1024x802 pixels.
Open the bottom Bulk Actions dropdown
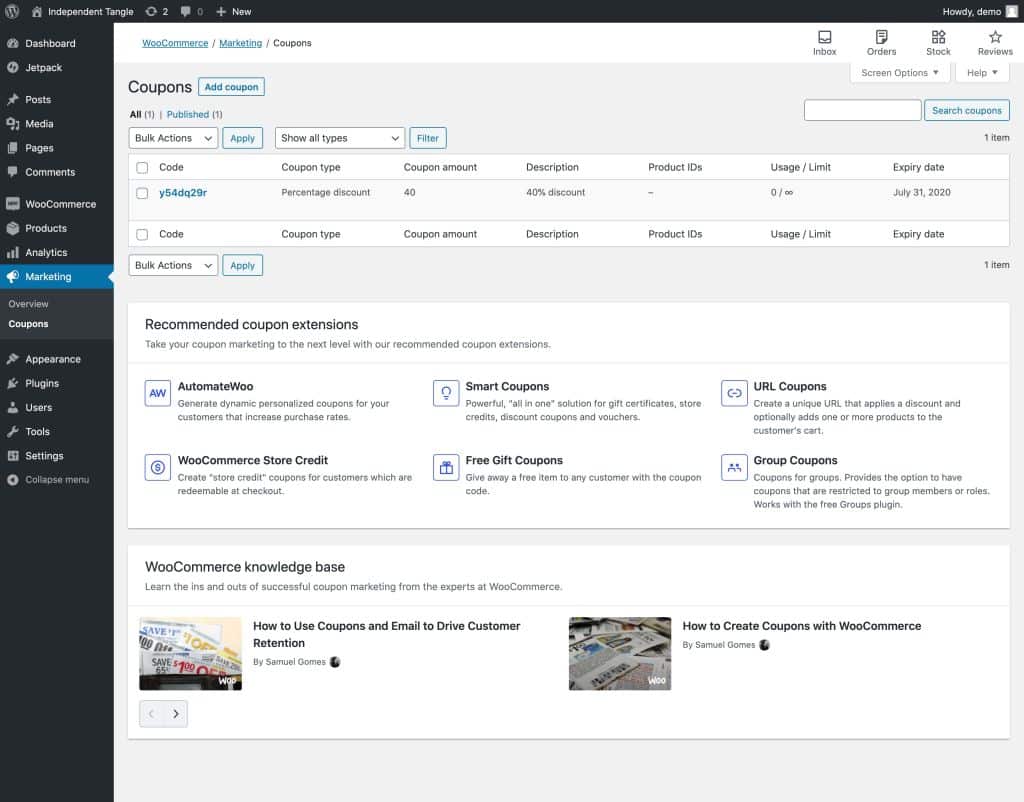point(173,265)
